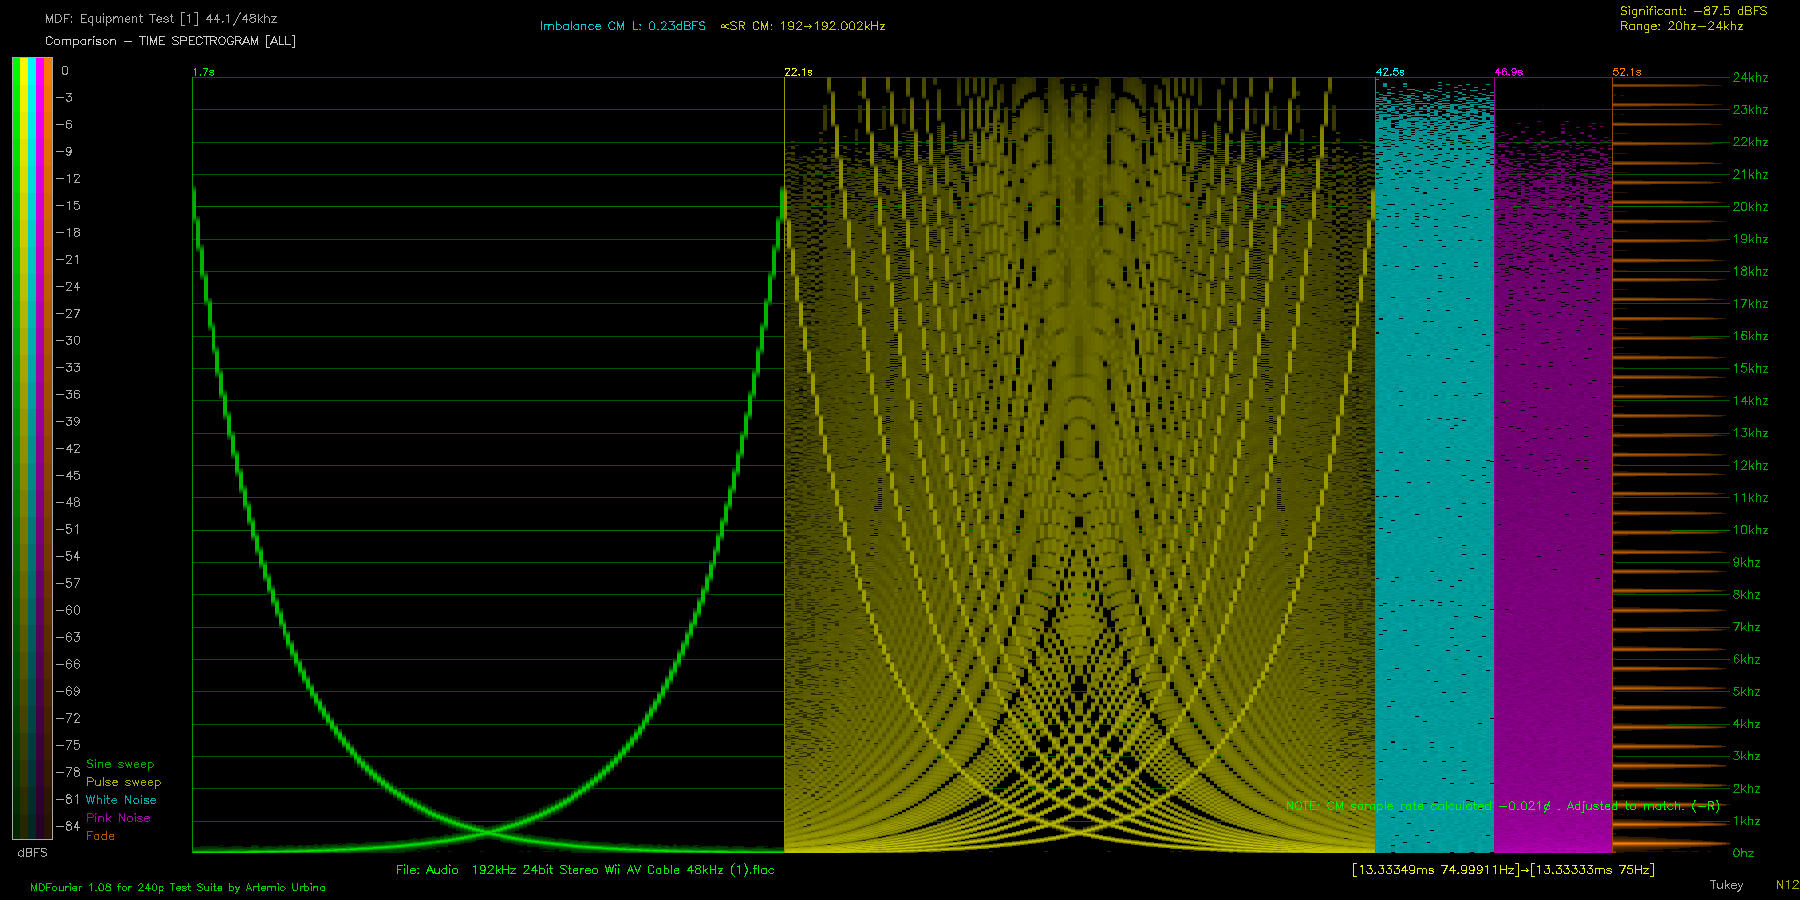Click the 'White Noise' legend entry
Viewport: 1800px width, 900px height.
pos(121,800)
